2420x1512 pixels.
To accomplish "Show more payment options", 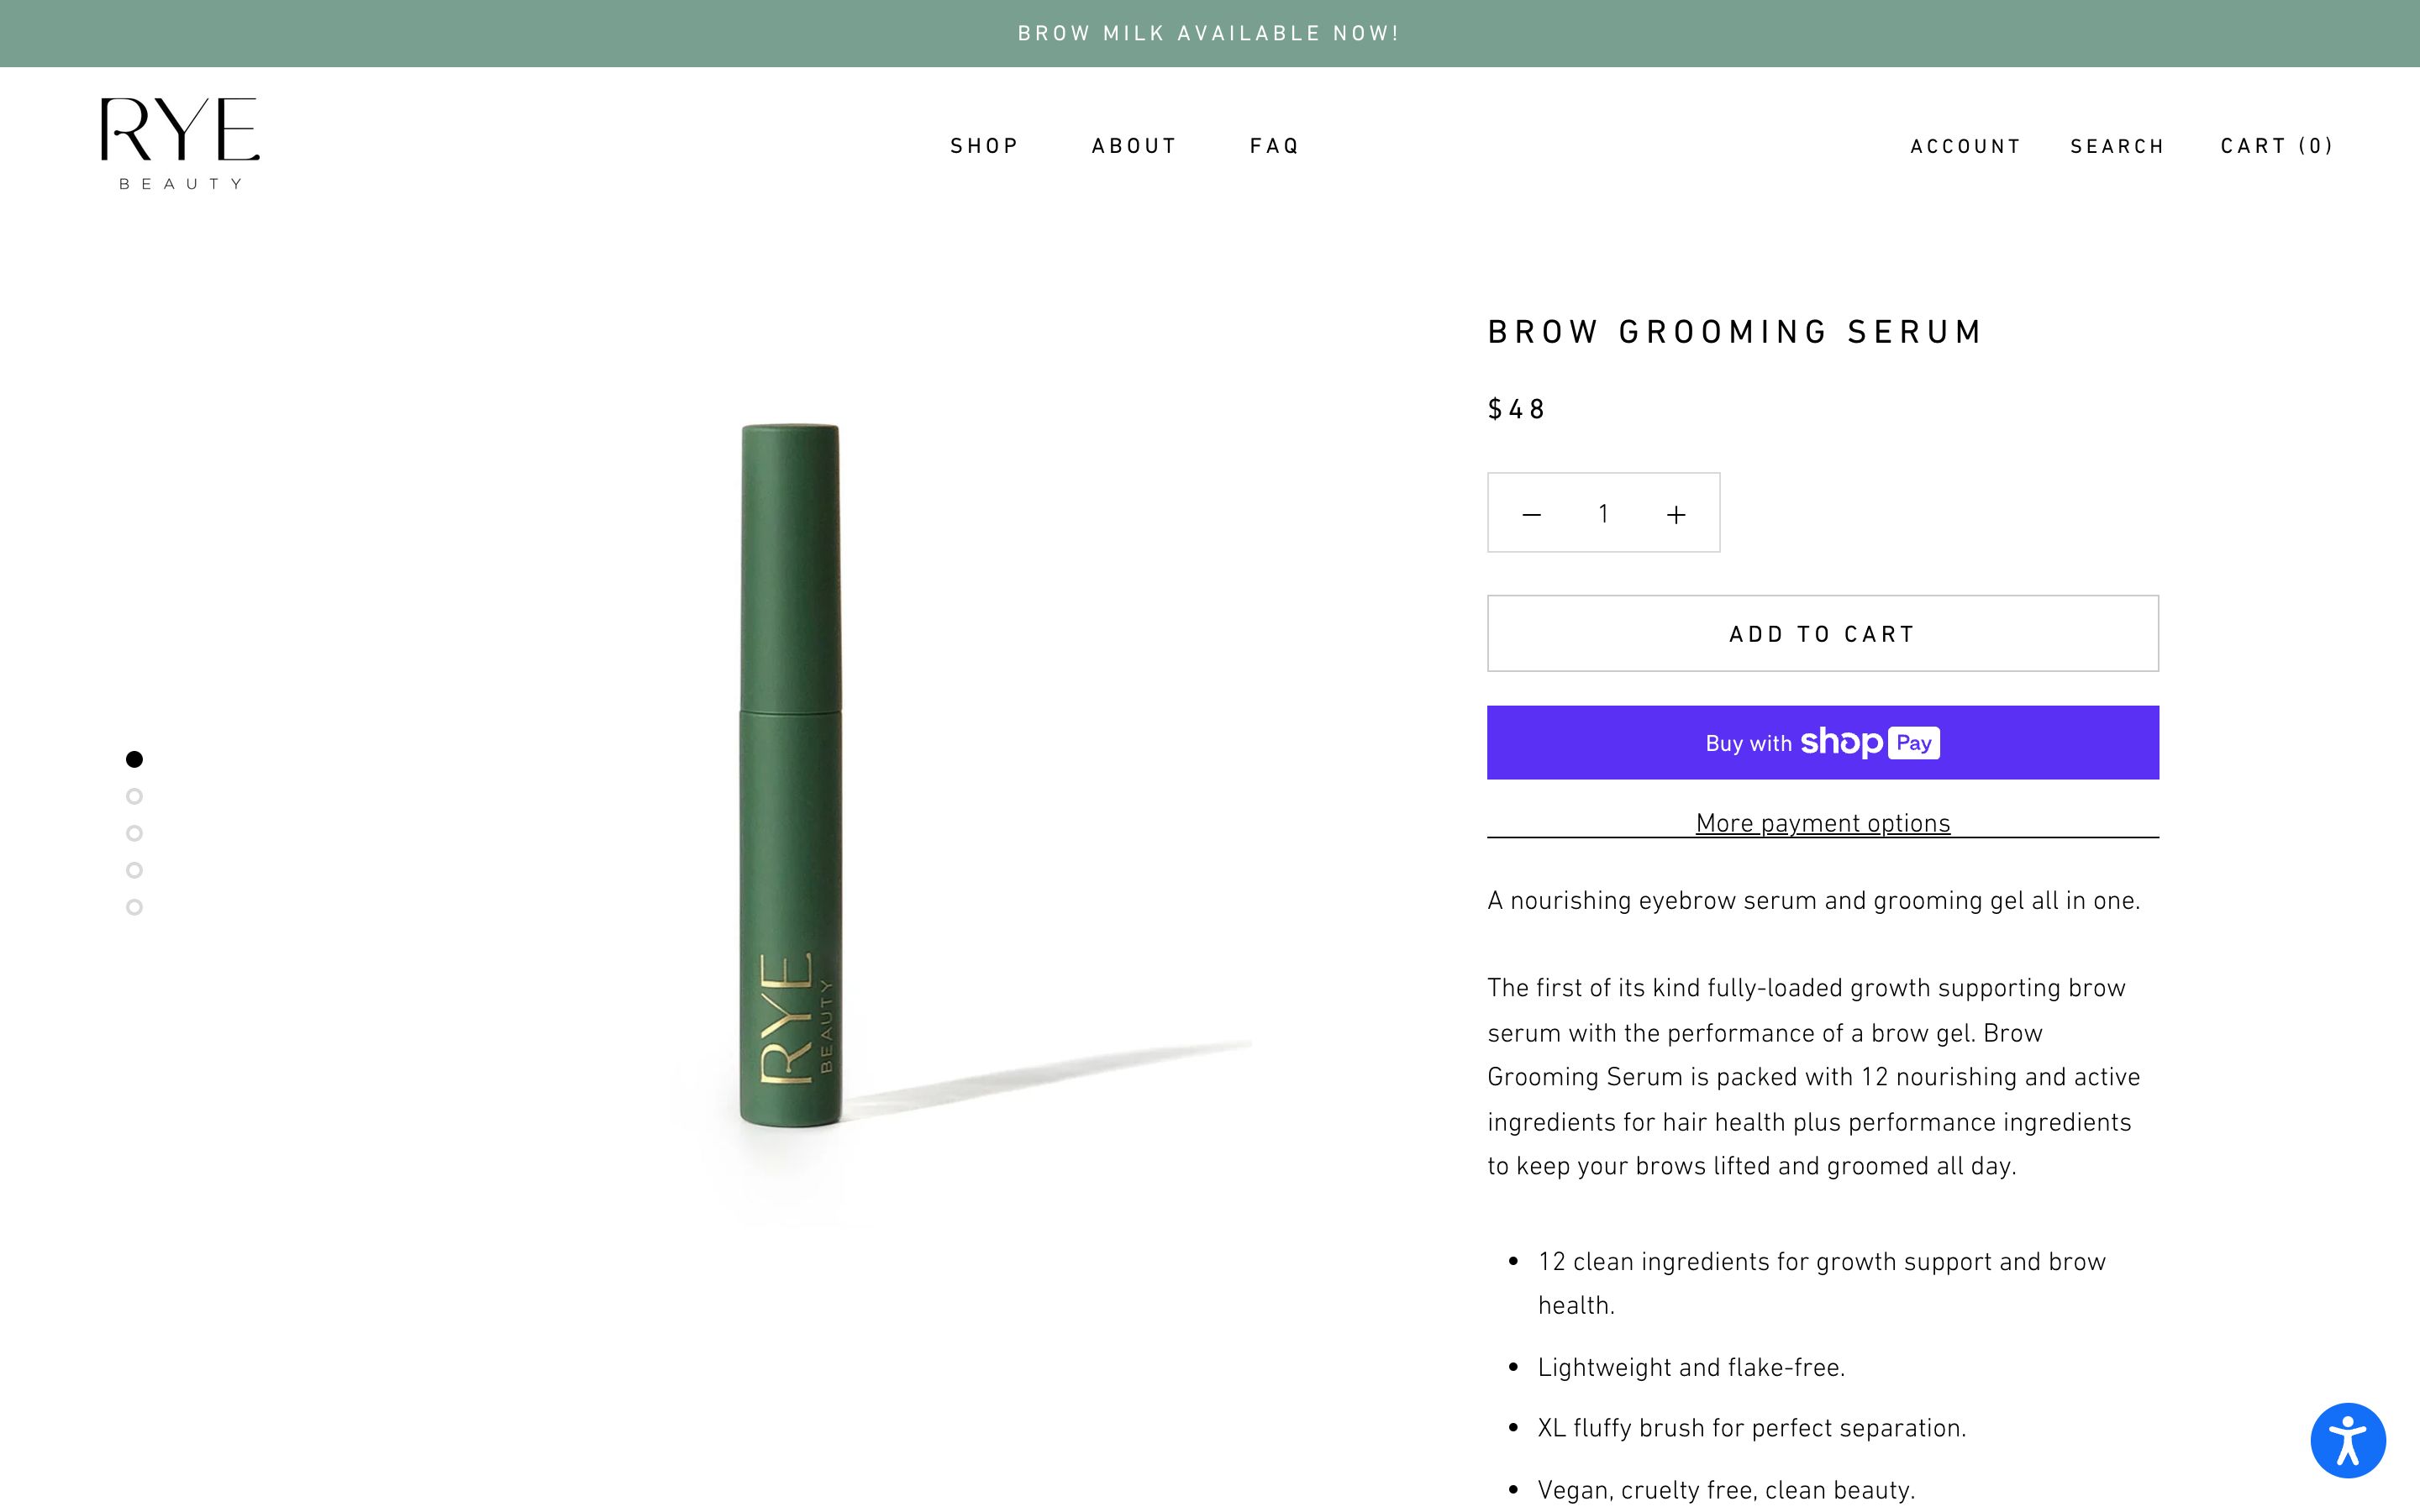I will click(1822, 823).
